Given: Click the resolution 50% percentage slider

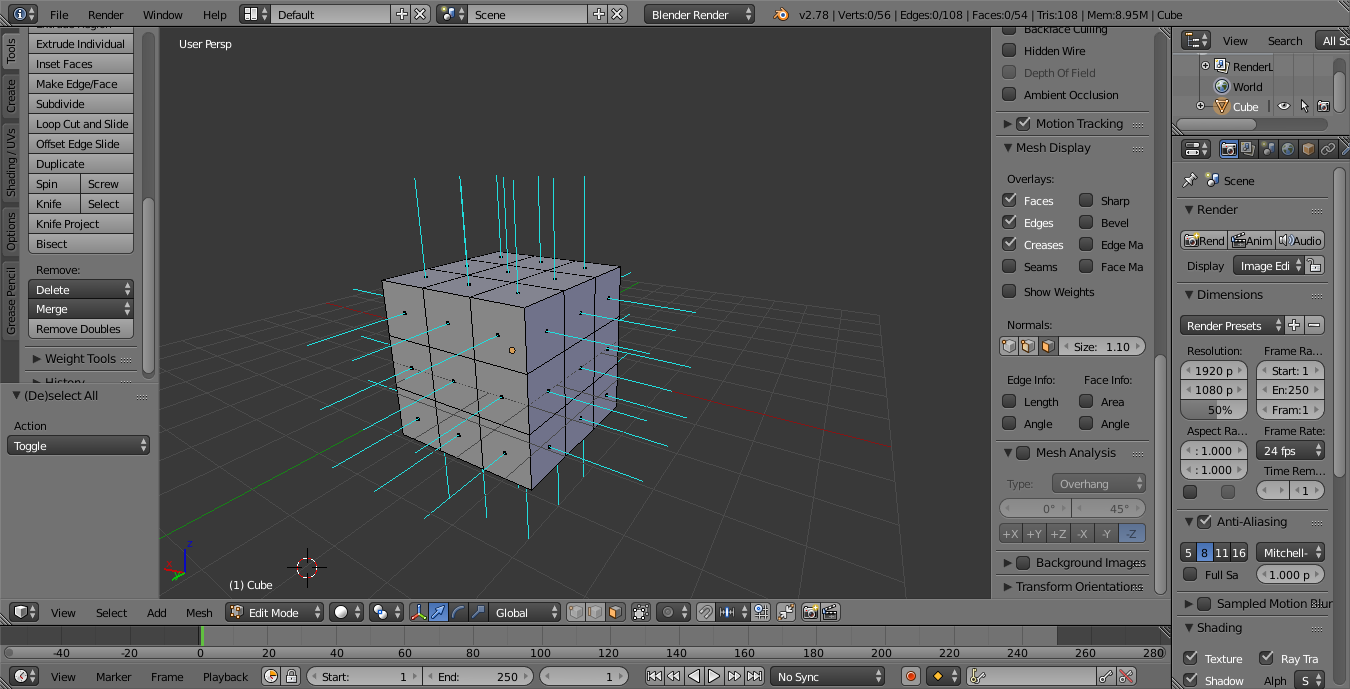Looking at the screenshot, I should pos(1214,410).
